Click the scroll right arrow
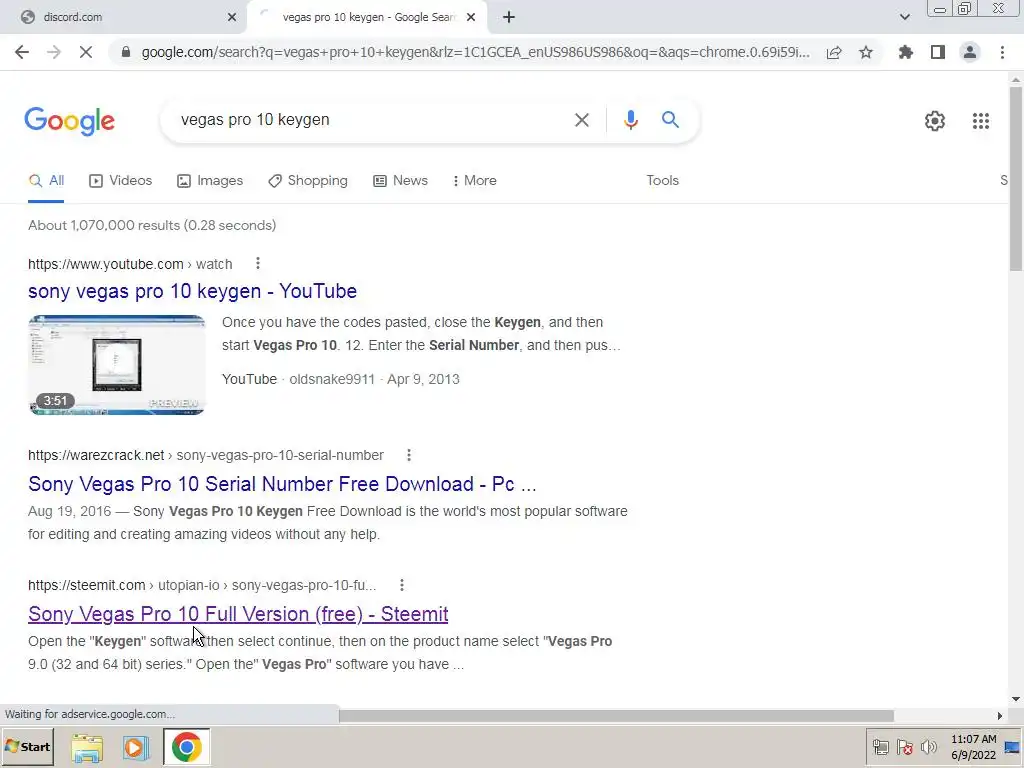The height and width of the screenshot is (768, 1024). [999, 716]
